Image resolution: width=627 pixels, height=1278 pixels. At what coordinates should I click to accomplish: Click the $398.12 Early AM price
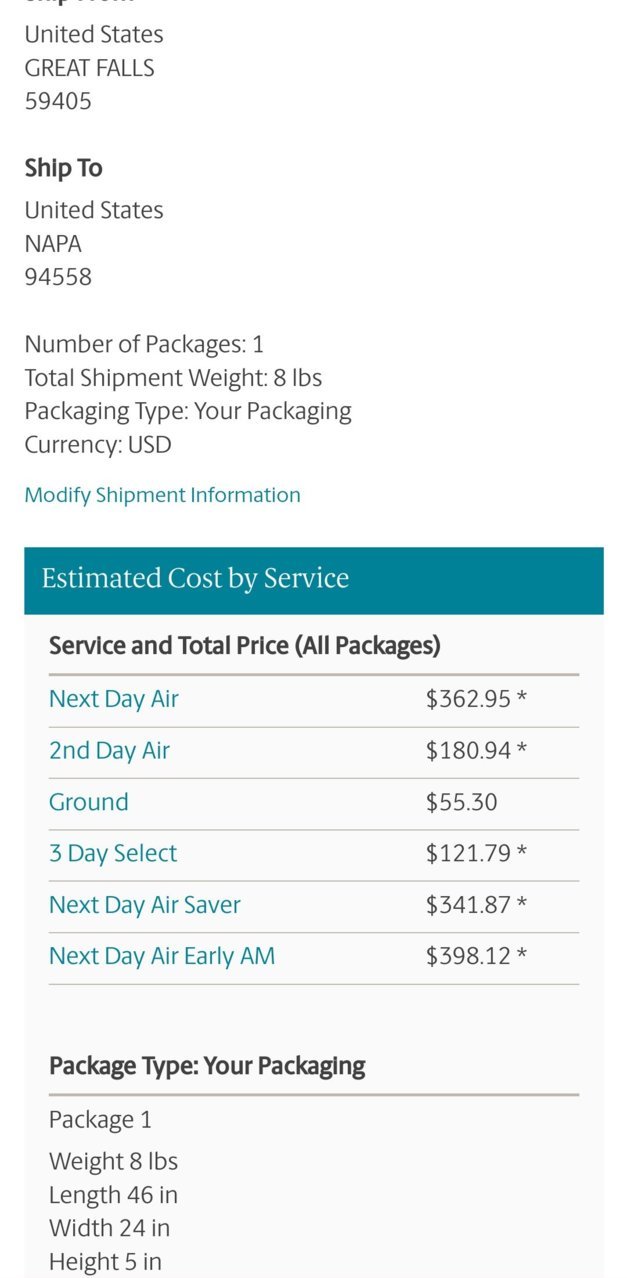click(476, 957)
